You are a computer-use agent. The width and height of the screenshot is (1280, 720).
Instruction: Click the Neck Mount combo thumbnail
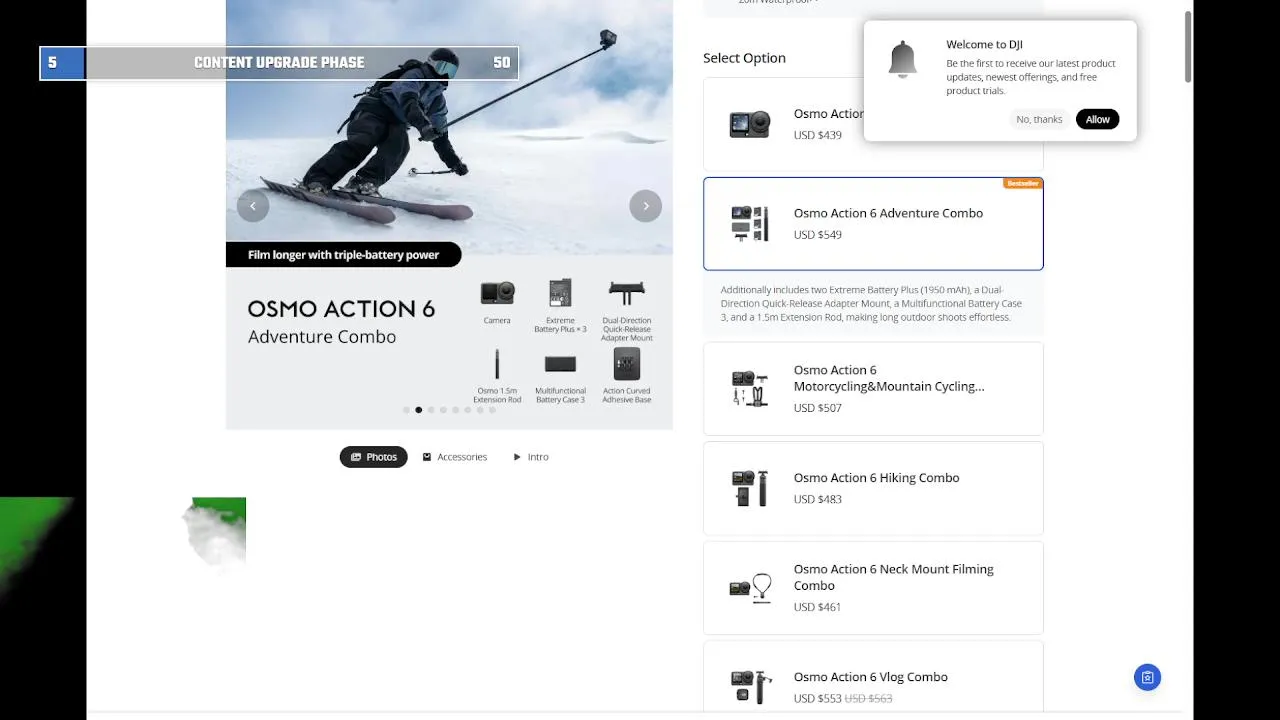750,588
